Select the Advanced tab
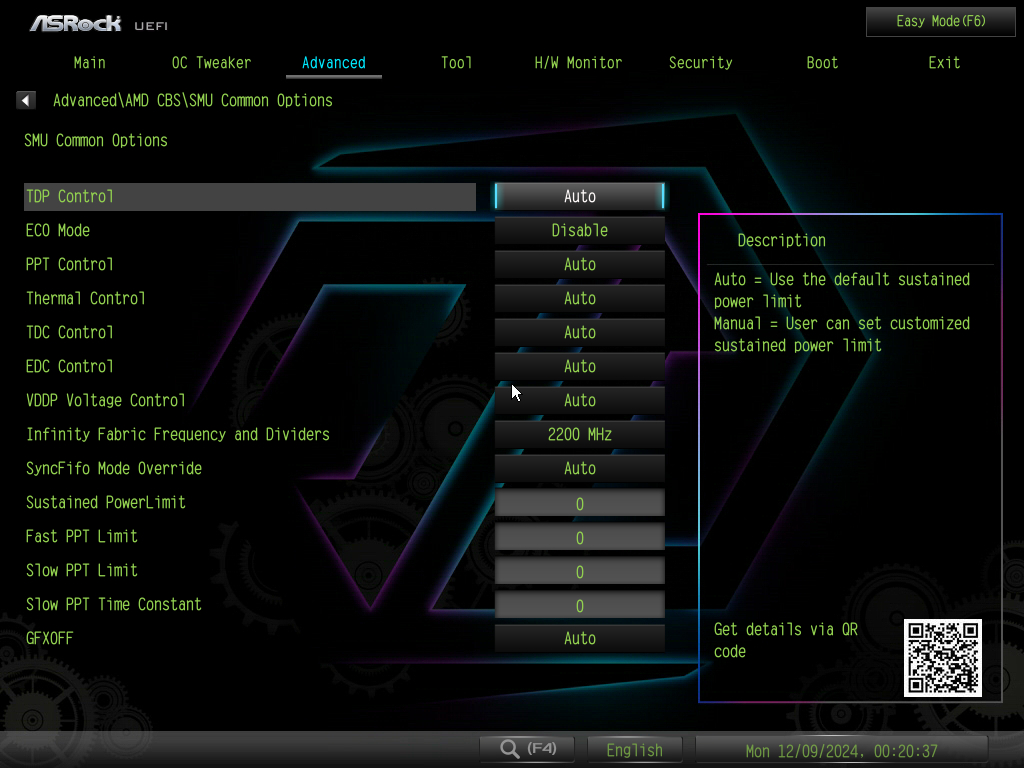1024x768 pixels. [334, 63]
